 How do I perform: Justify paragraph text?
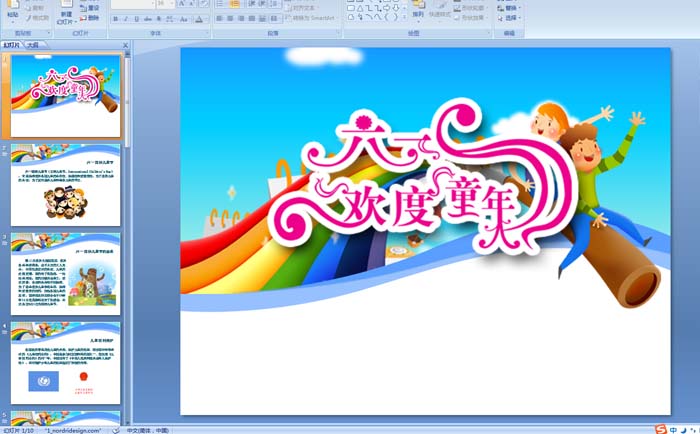tap(252, 19)
